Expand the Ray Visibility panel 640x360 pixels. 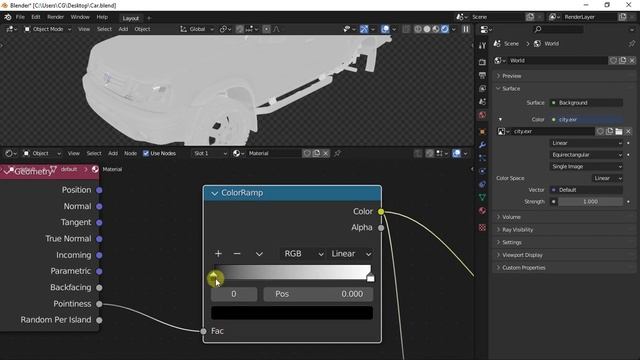pyautogui.click(x=564, y=230)
